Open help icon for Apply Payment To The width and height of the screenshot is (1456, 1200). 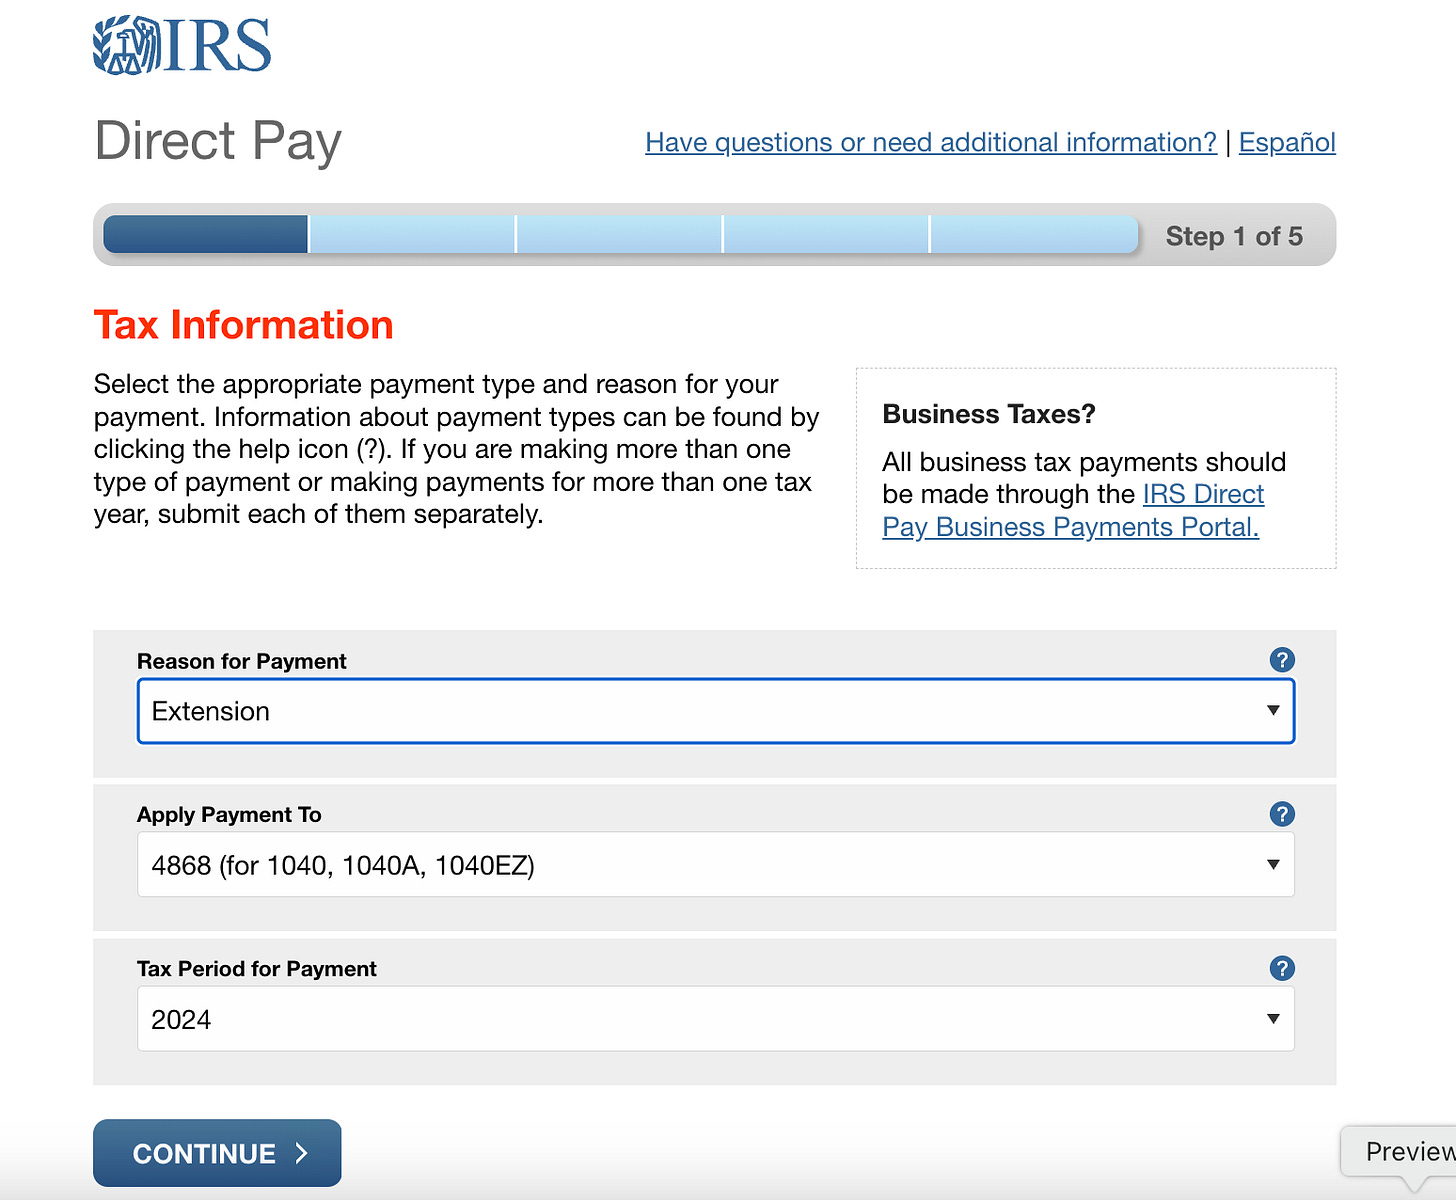(1282, 814)
